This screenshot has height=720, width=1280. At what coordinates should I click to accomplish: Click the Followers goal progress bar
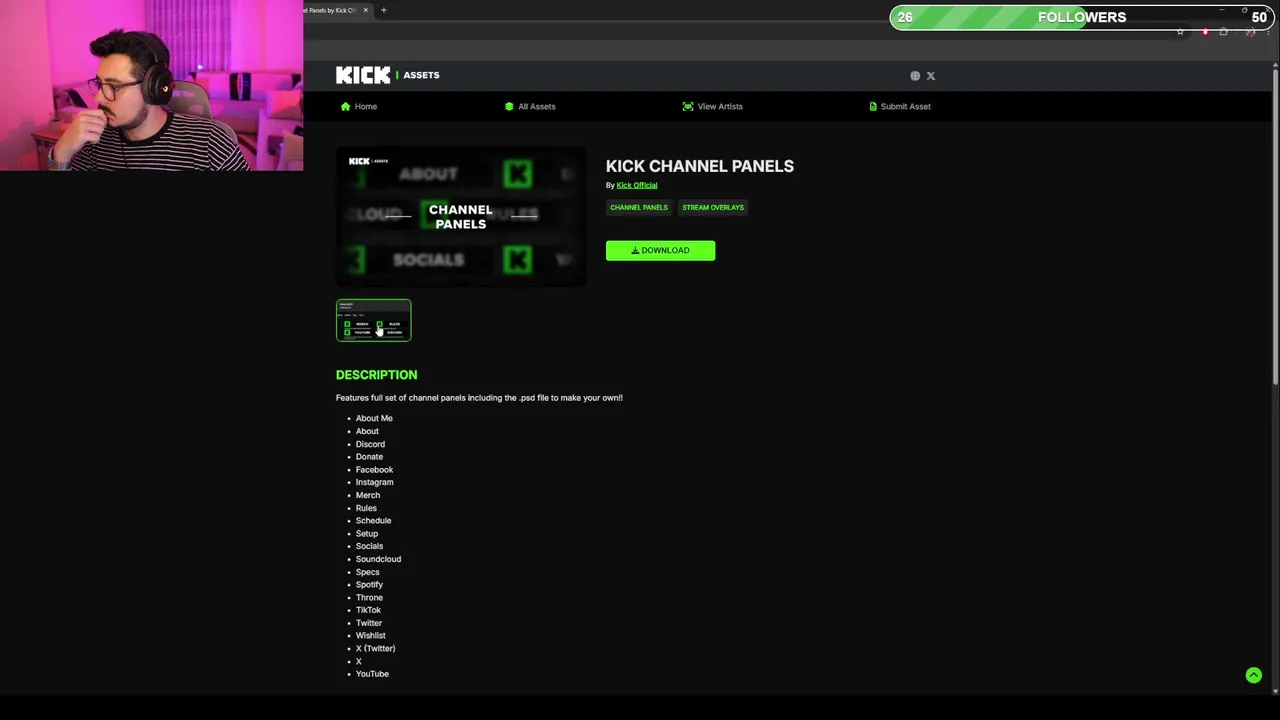[x=1081, y=17]
